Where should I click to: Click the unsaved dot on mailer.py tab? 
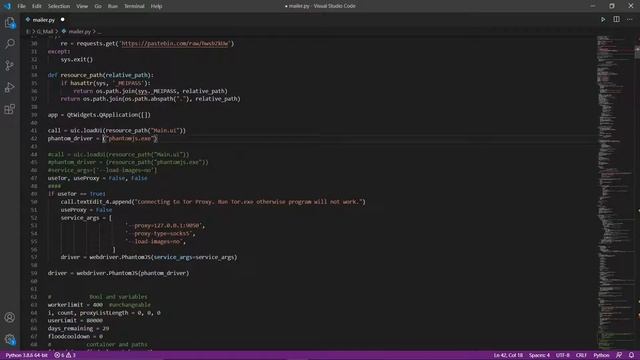tap(62, 19)
